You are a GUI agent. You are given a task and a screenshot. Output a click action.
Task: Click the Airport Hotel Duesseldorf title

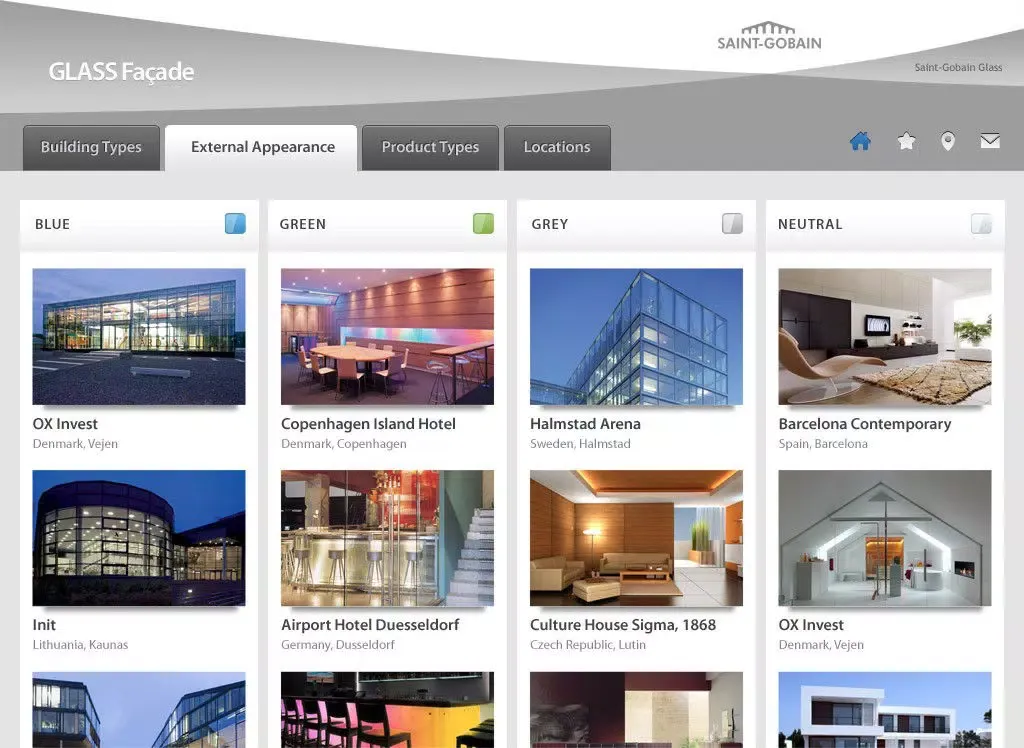point(370,625)
